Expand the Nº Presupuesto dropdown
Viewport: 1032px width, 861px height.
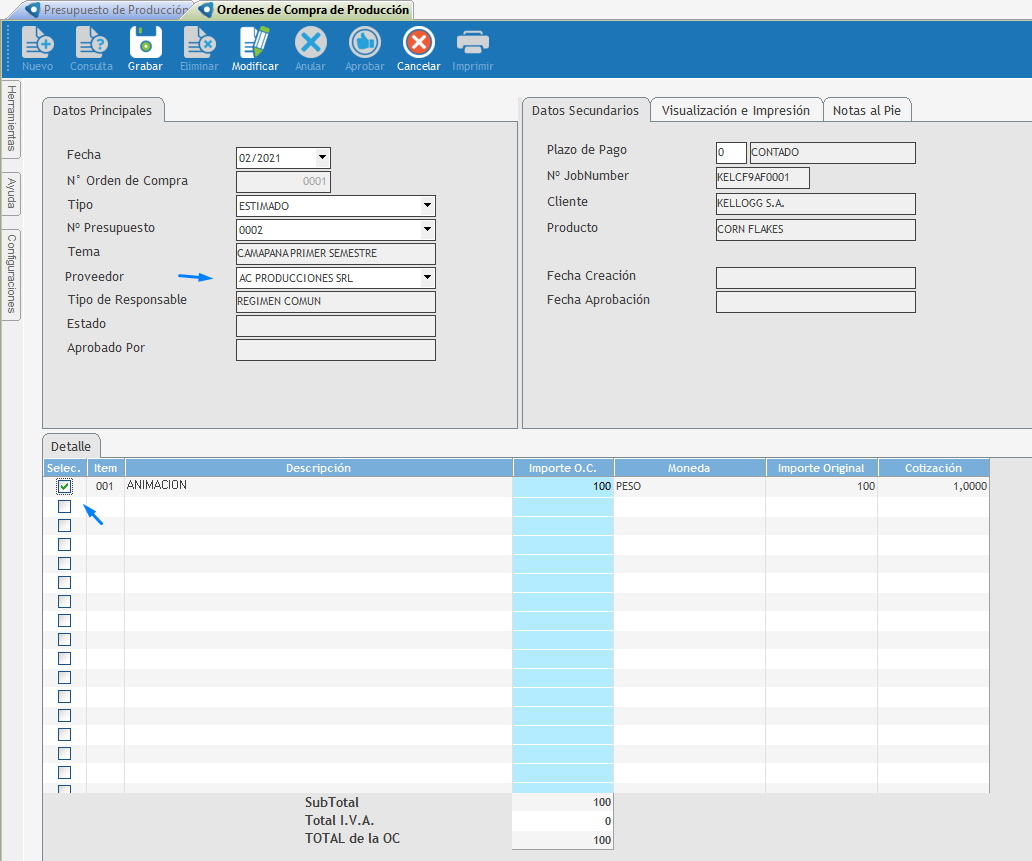(x=427, y=230)
